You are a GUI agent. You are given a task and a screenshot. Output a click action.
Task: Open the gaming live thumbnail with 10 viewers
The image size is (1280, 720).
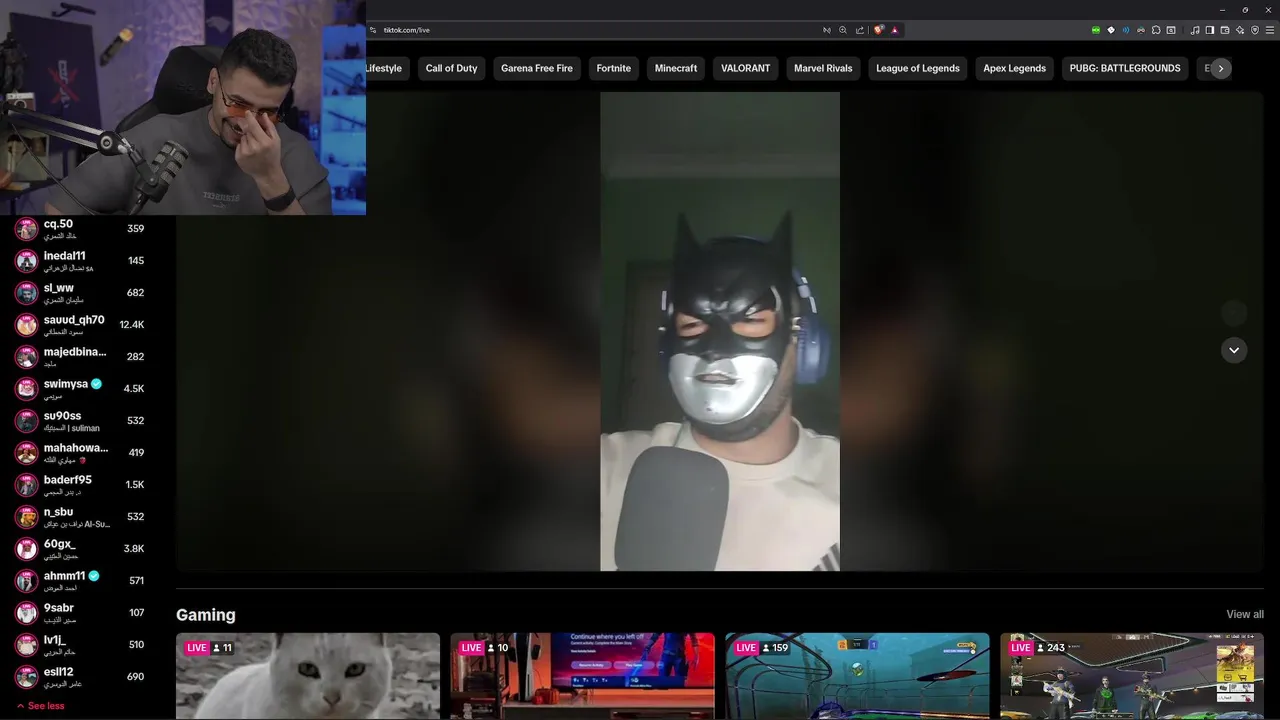582,676
